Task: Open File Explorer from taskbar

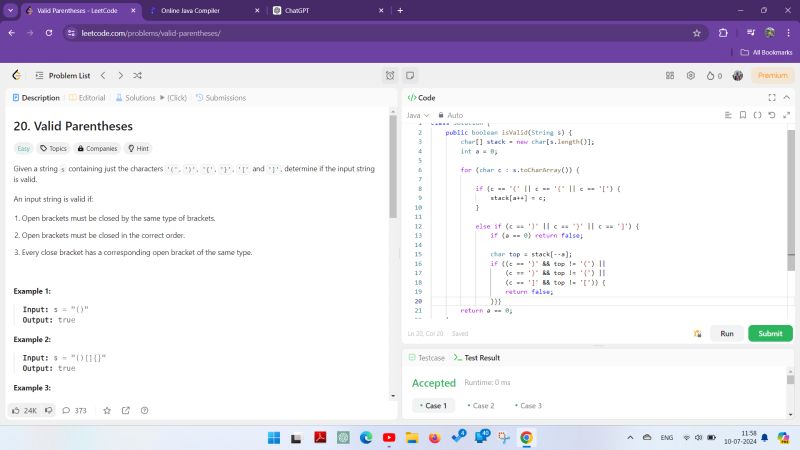Action: click(x=412, y=438)
